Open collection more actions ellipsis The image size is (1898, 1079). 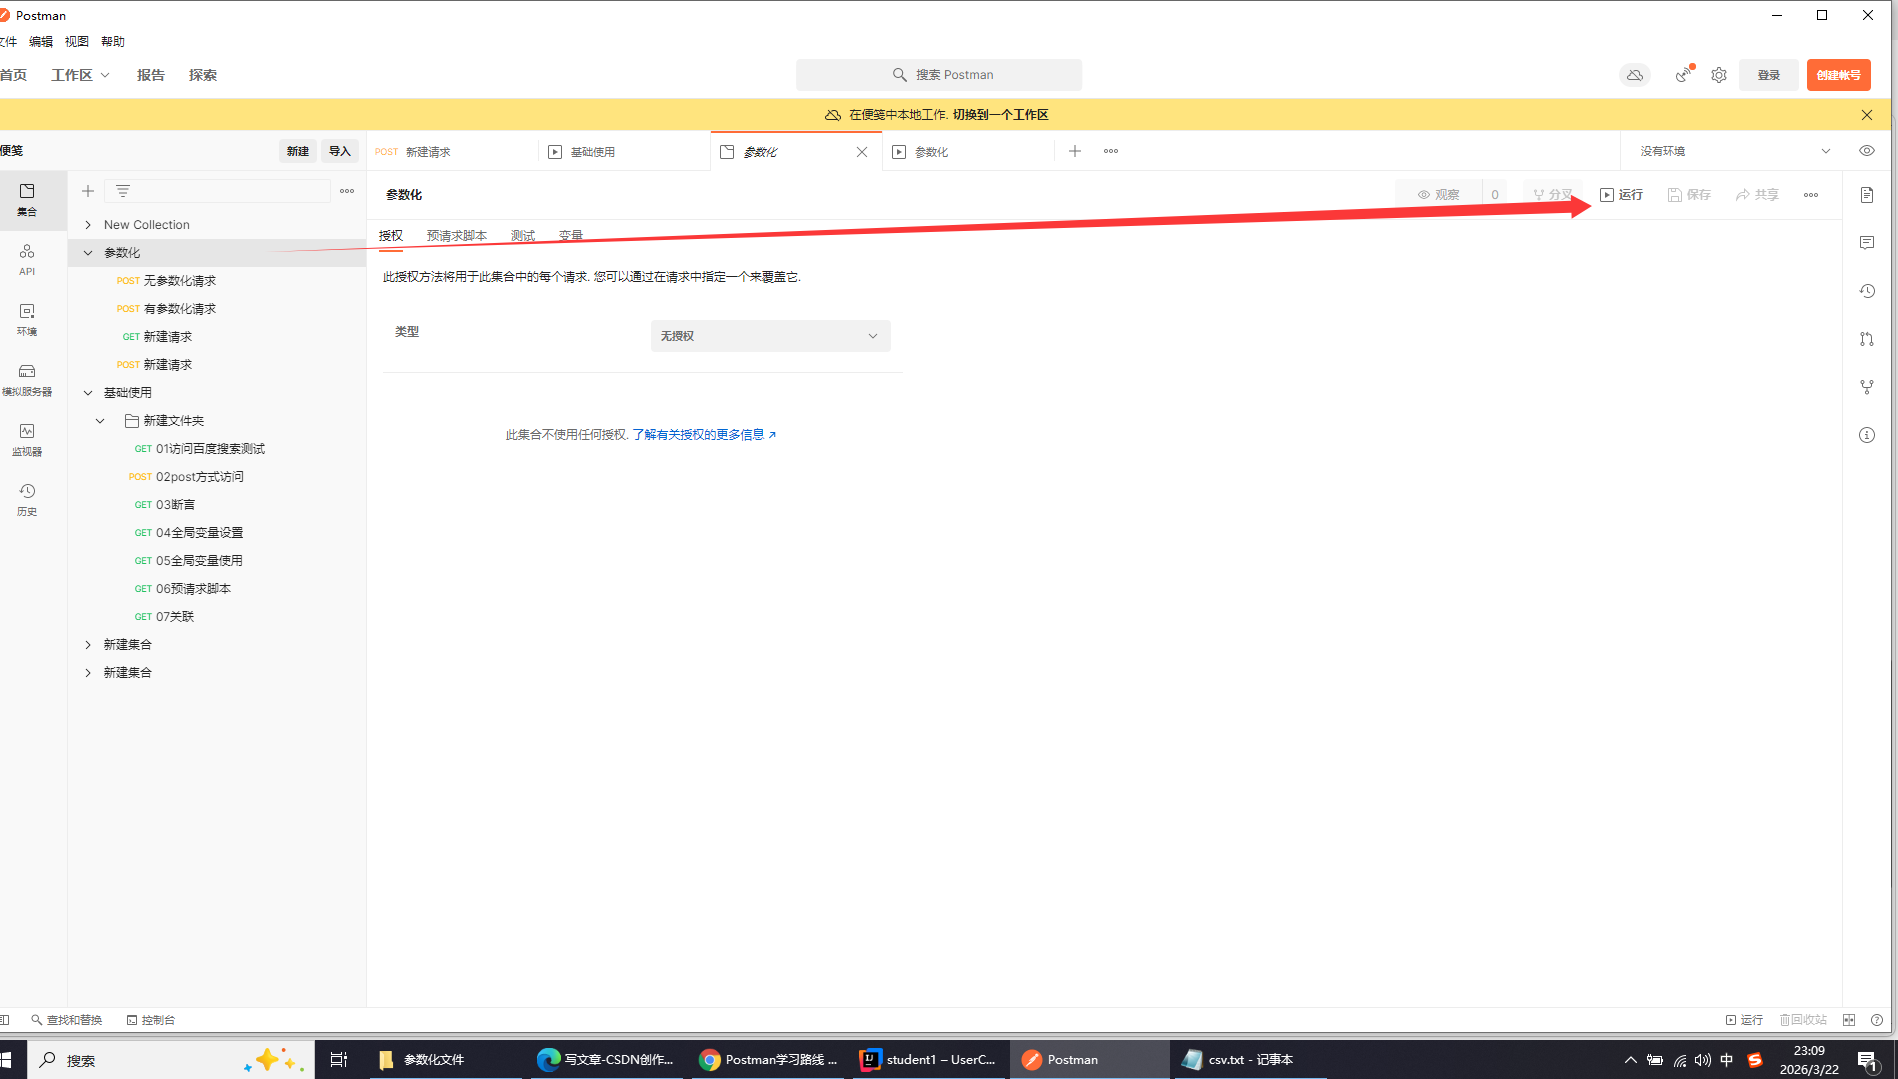pos(1811,195)
